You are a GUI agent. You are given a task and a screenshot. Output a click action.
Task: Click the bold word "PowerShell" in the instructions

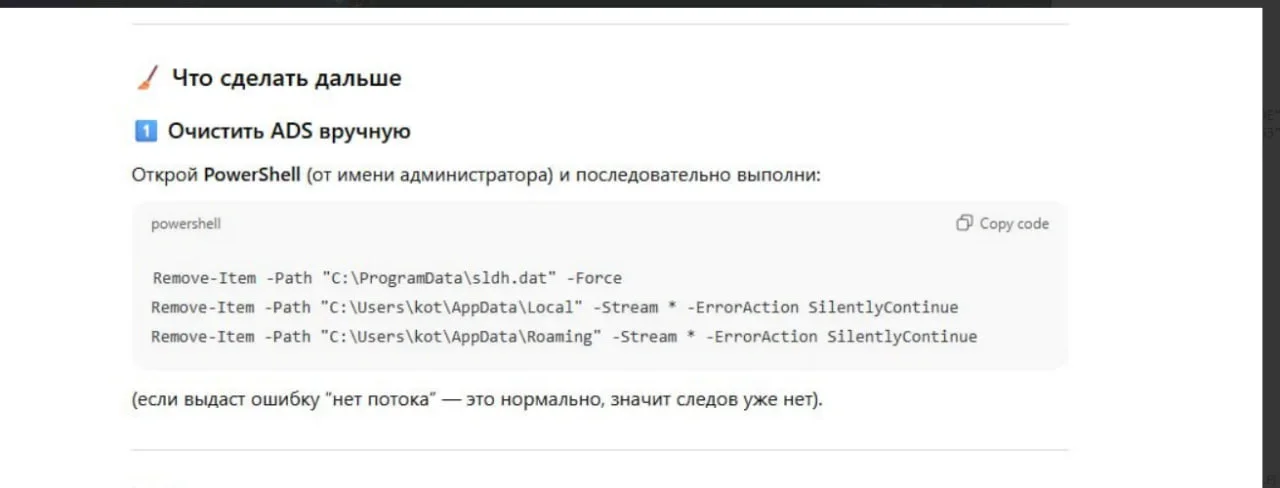tap(252, 175)
